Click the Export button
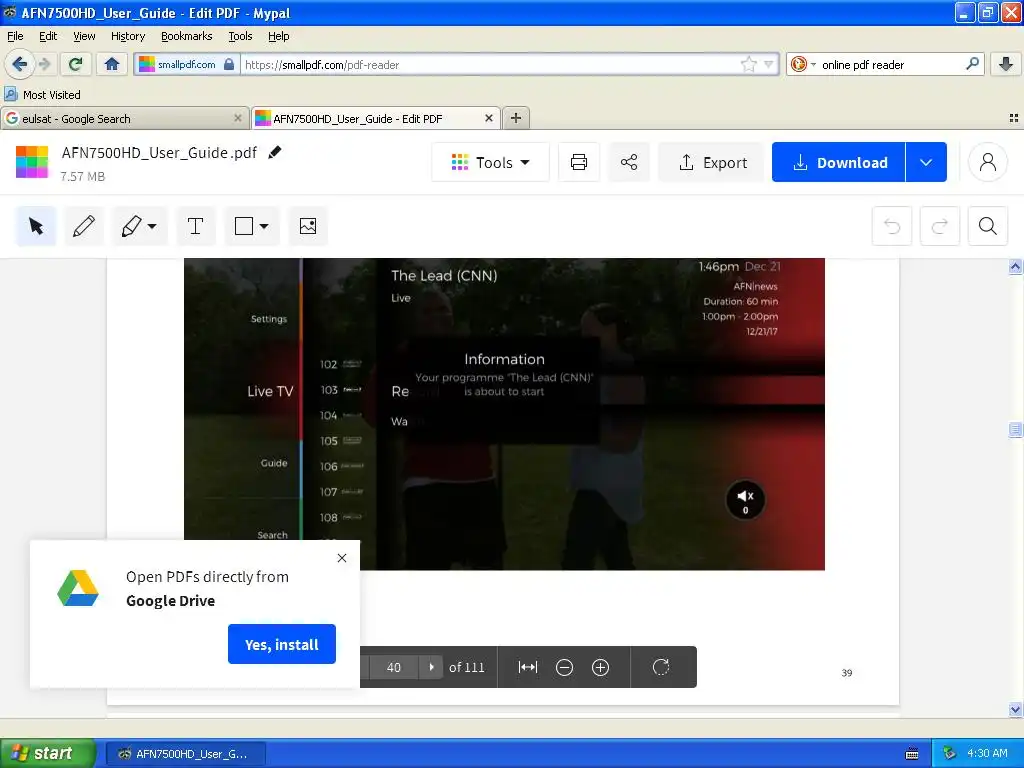Image resolution: width=1024 pixels, height=768 pixels. click(x=712, y=162)
